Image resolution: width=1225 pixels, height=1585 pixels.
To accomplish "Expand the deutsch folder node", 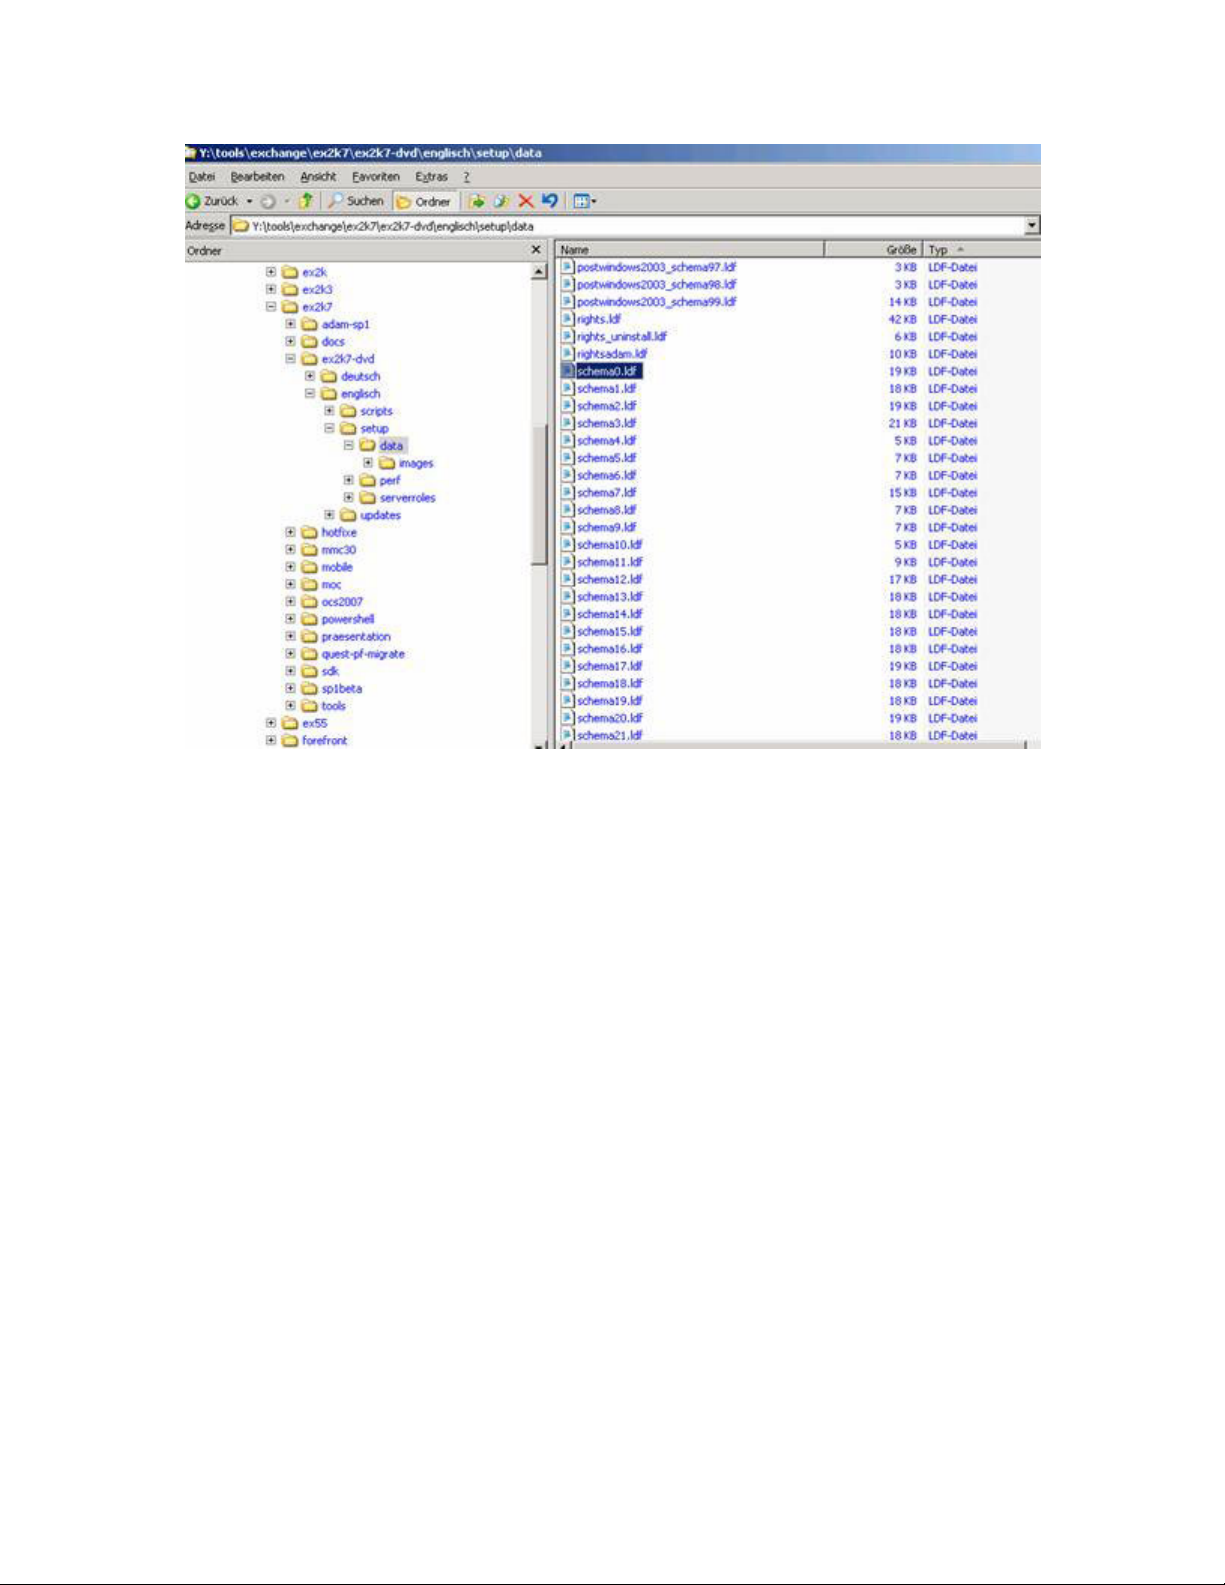I will coord(310,376).
